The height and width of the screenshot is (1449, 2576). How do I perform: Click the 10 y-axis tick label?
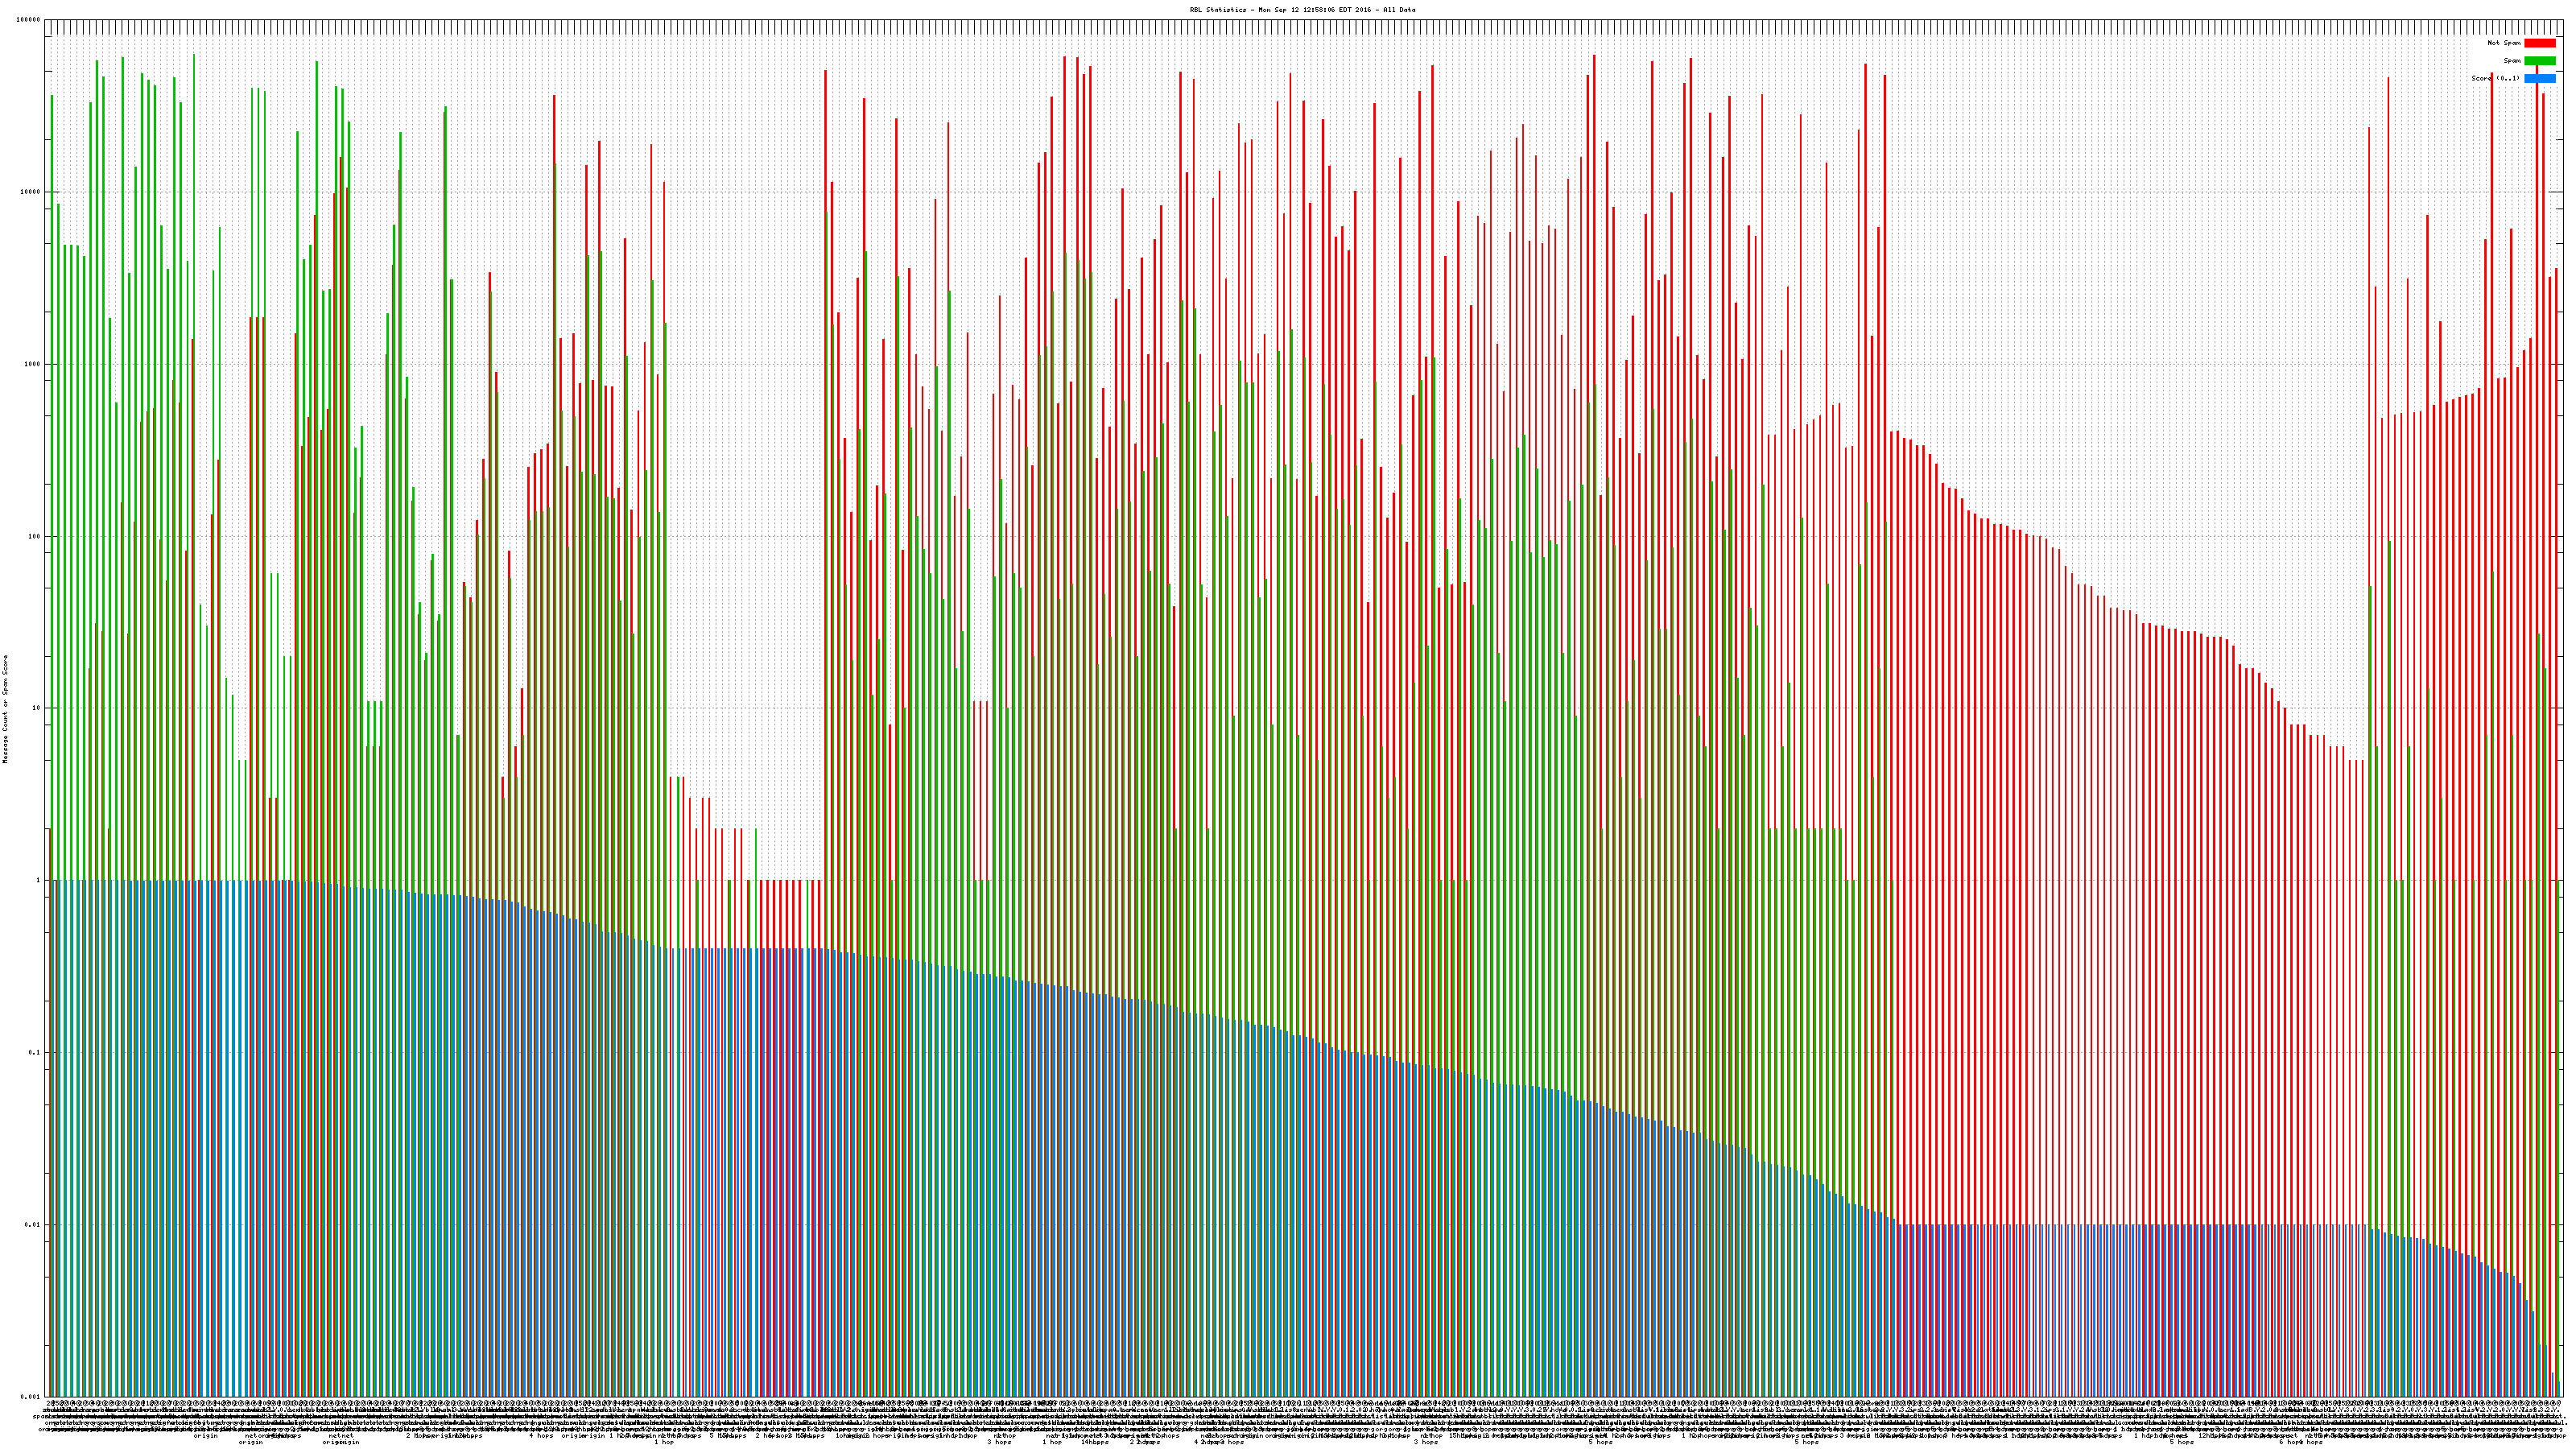coord(37,708)
